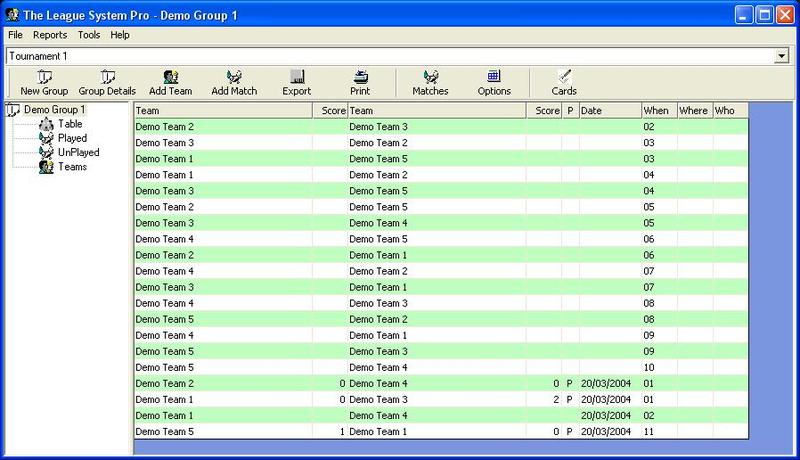Image resolution: width=800 pixels, height=460 pixels.
Task: Click the P column header
Action: tap(570, 111)
